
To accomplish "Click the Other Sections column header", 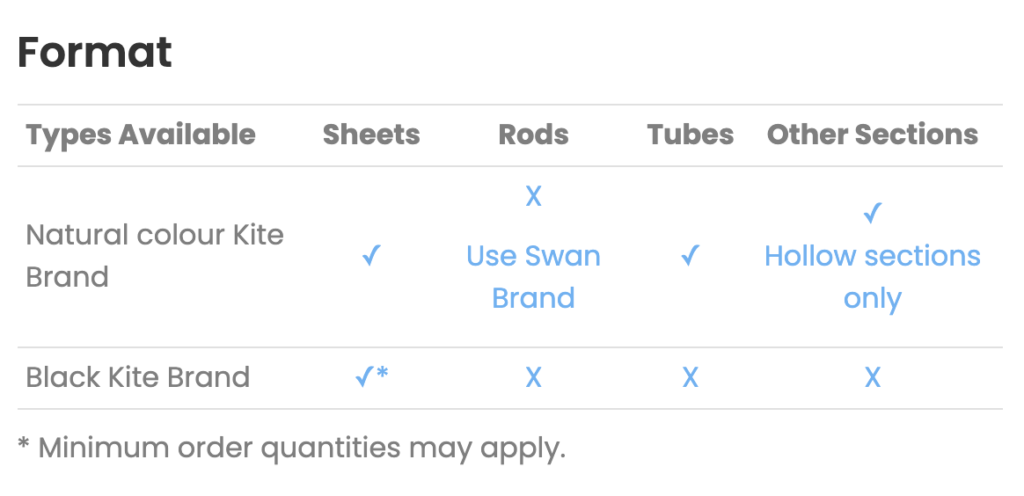I will (x=872, y=134).
